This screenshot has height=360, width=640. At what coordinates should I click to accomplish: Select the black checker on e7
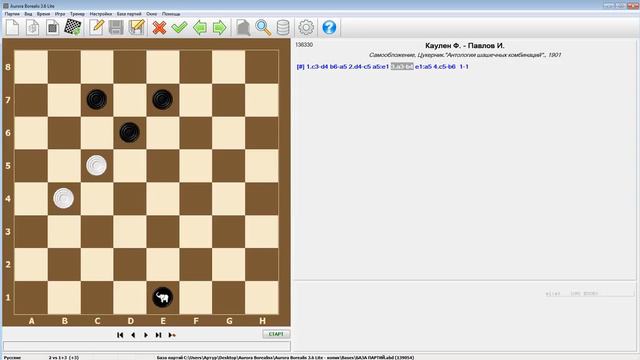pos(162,100)
